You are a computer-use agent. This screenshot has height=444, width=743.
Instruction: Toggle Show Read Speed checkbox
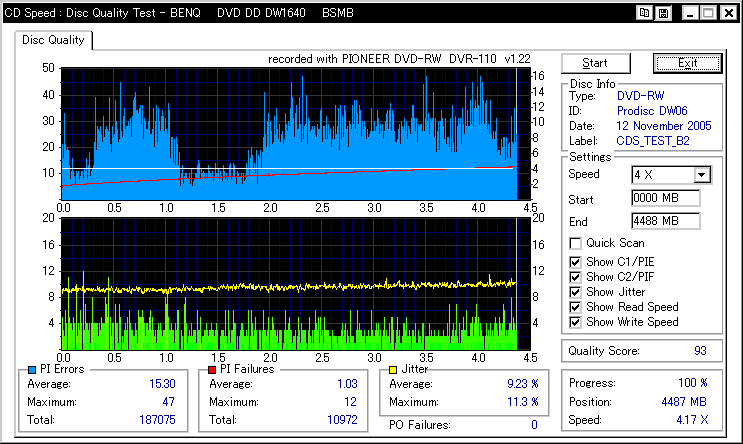pos(575,307)
